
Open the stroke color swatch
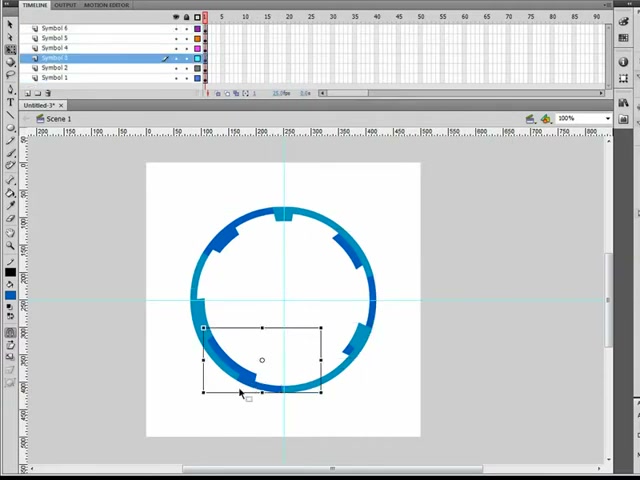pos(10,272)
